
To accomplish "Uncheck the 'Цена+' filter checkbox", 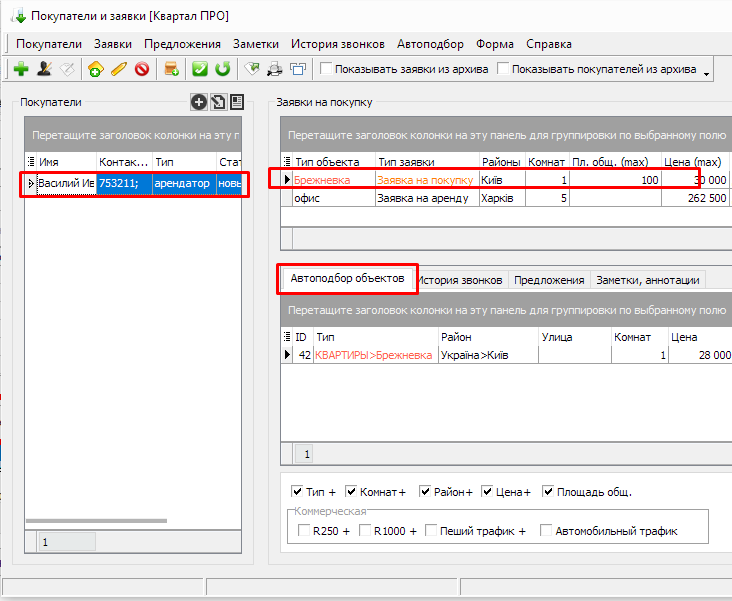I will pos(488,492).
